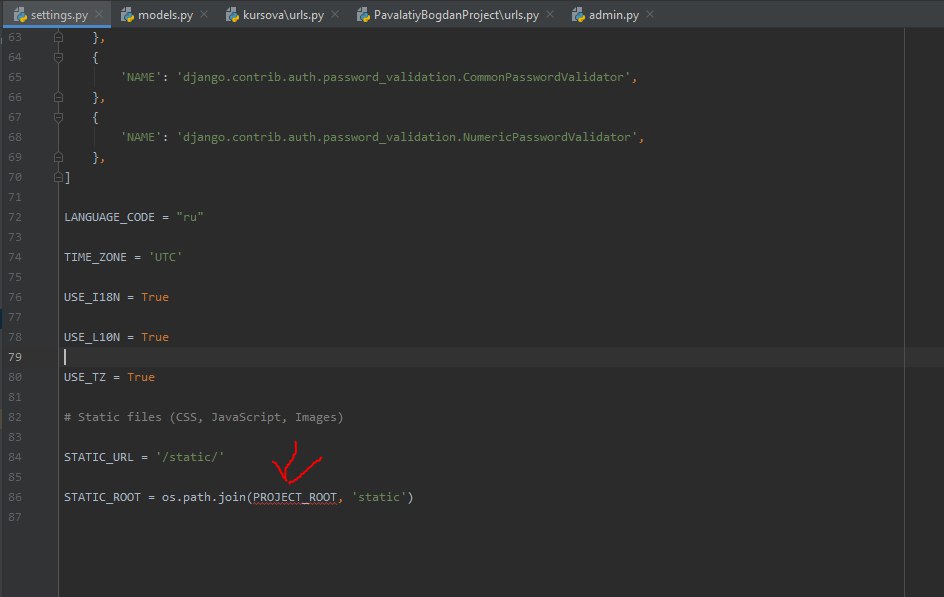Click line number 79 in the gutter
This screenshot has height=597, width=944.
pyautogui.click(x=14, y=357)
